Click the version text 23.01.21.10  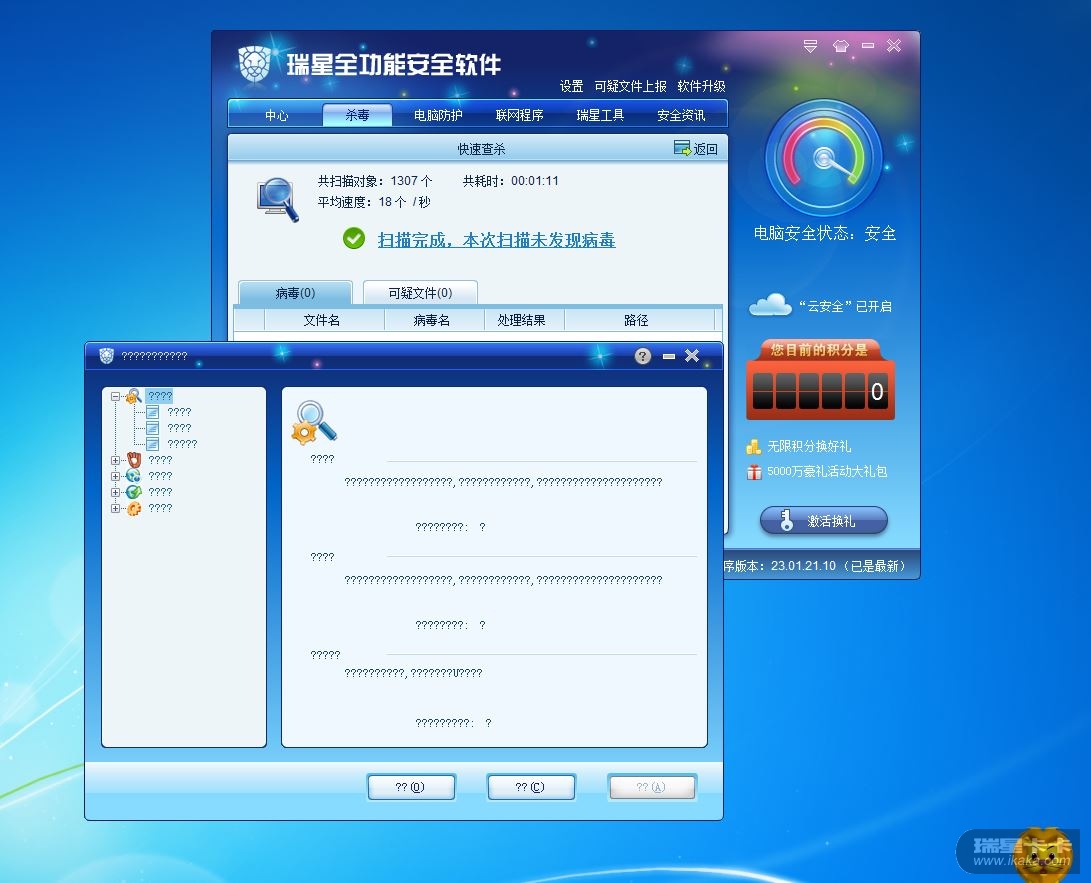[x=803, y=566]
